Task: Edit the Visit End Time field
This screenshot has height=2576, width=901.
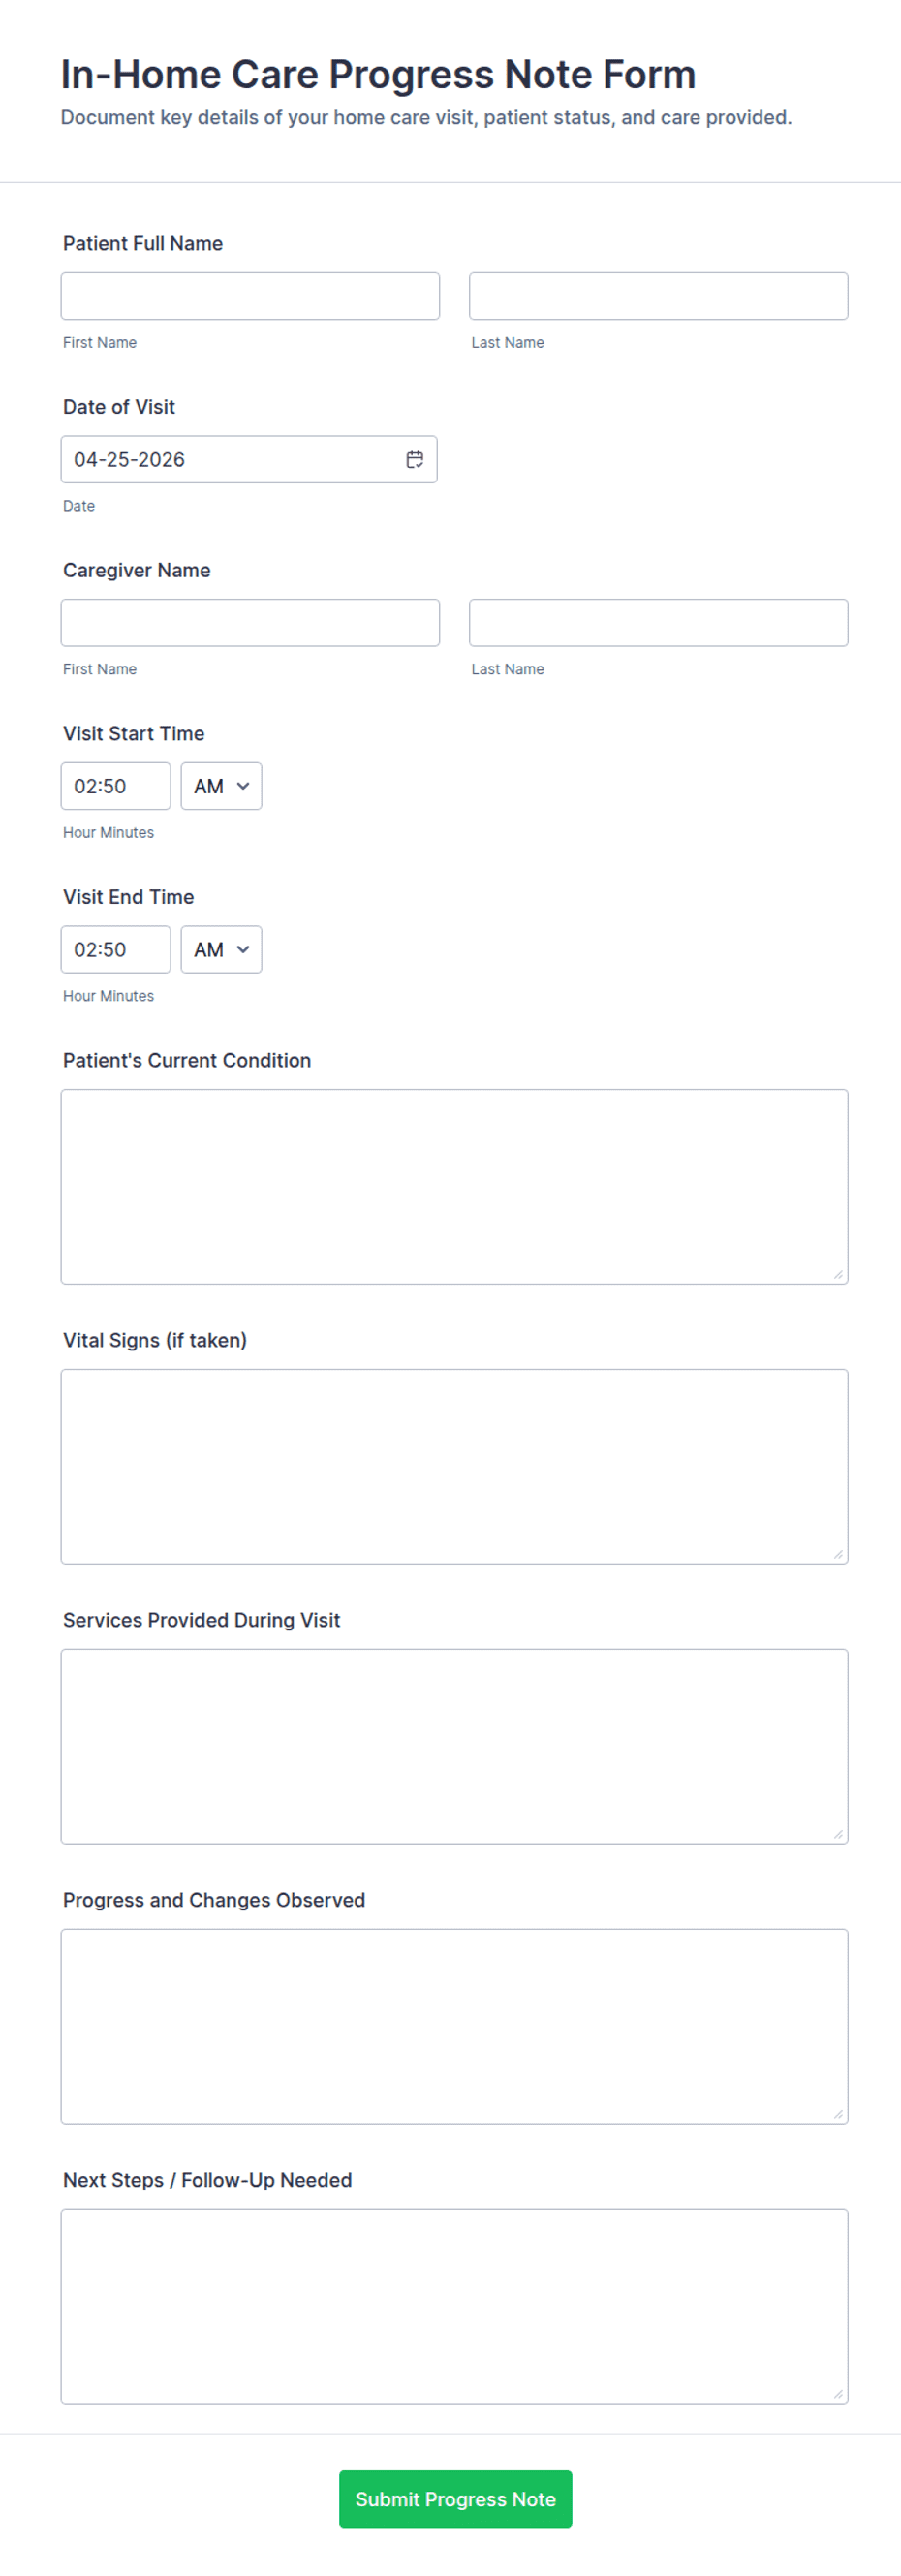Action: 115,949
